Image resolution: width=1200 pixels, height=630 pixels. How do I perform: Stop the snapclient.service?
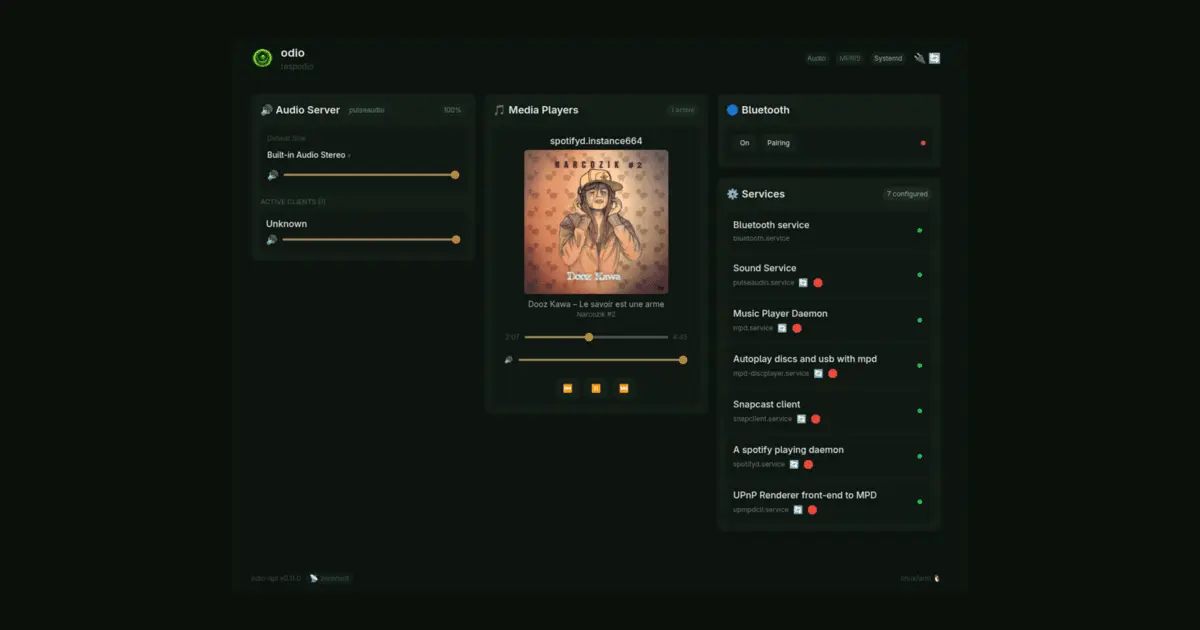[x=816, y=419]
